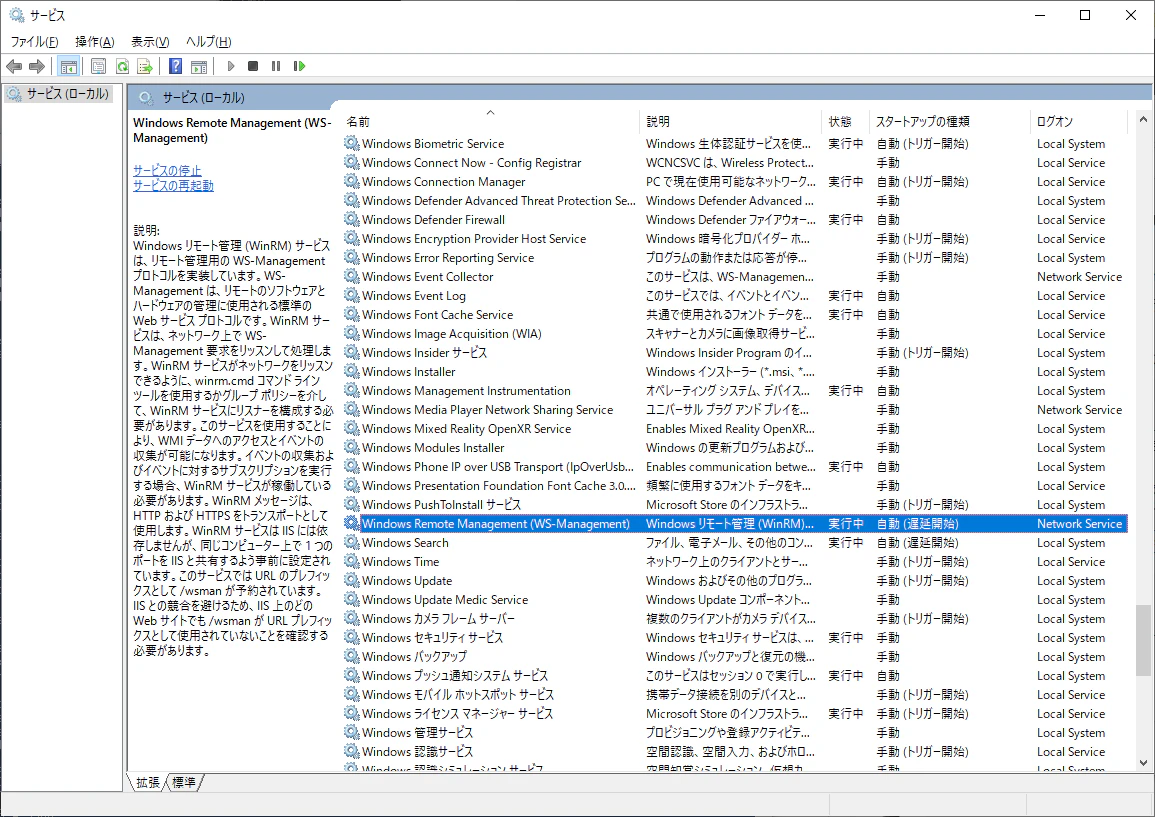This screenshot has width=1155, height=817.
Task: Click the scrollbar down arrow in the services list
Action: (1143, 763)
